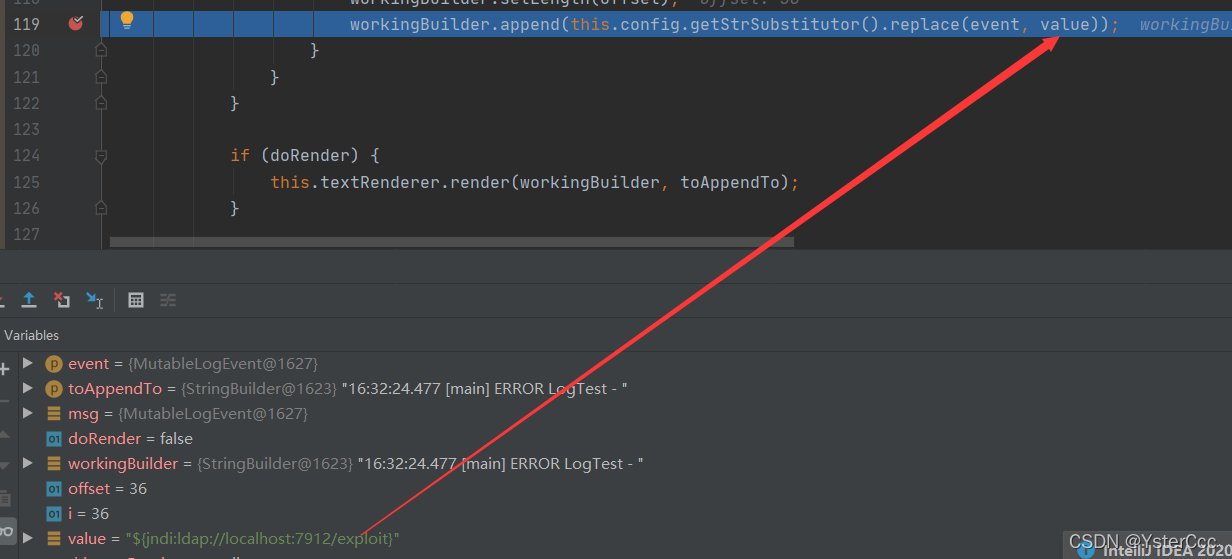Expand the msg variable node

point(28,414)
